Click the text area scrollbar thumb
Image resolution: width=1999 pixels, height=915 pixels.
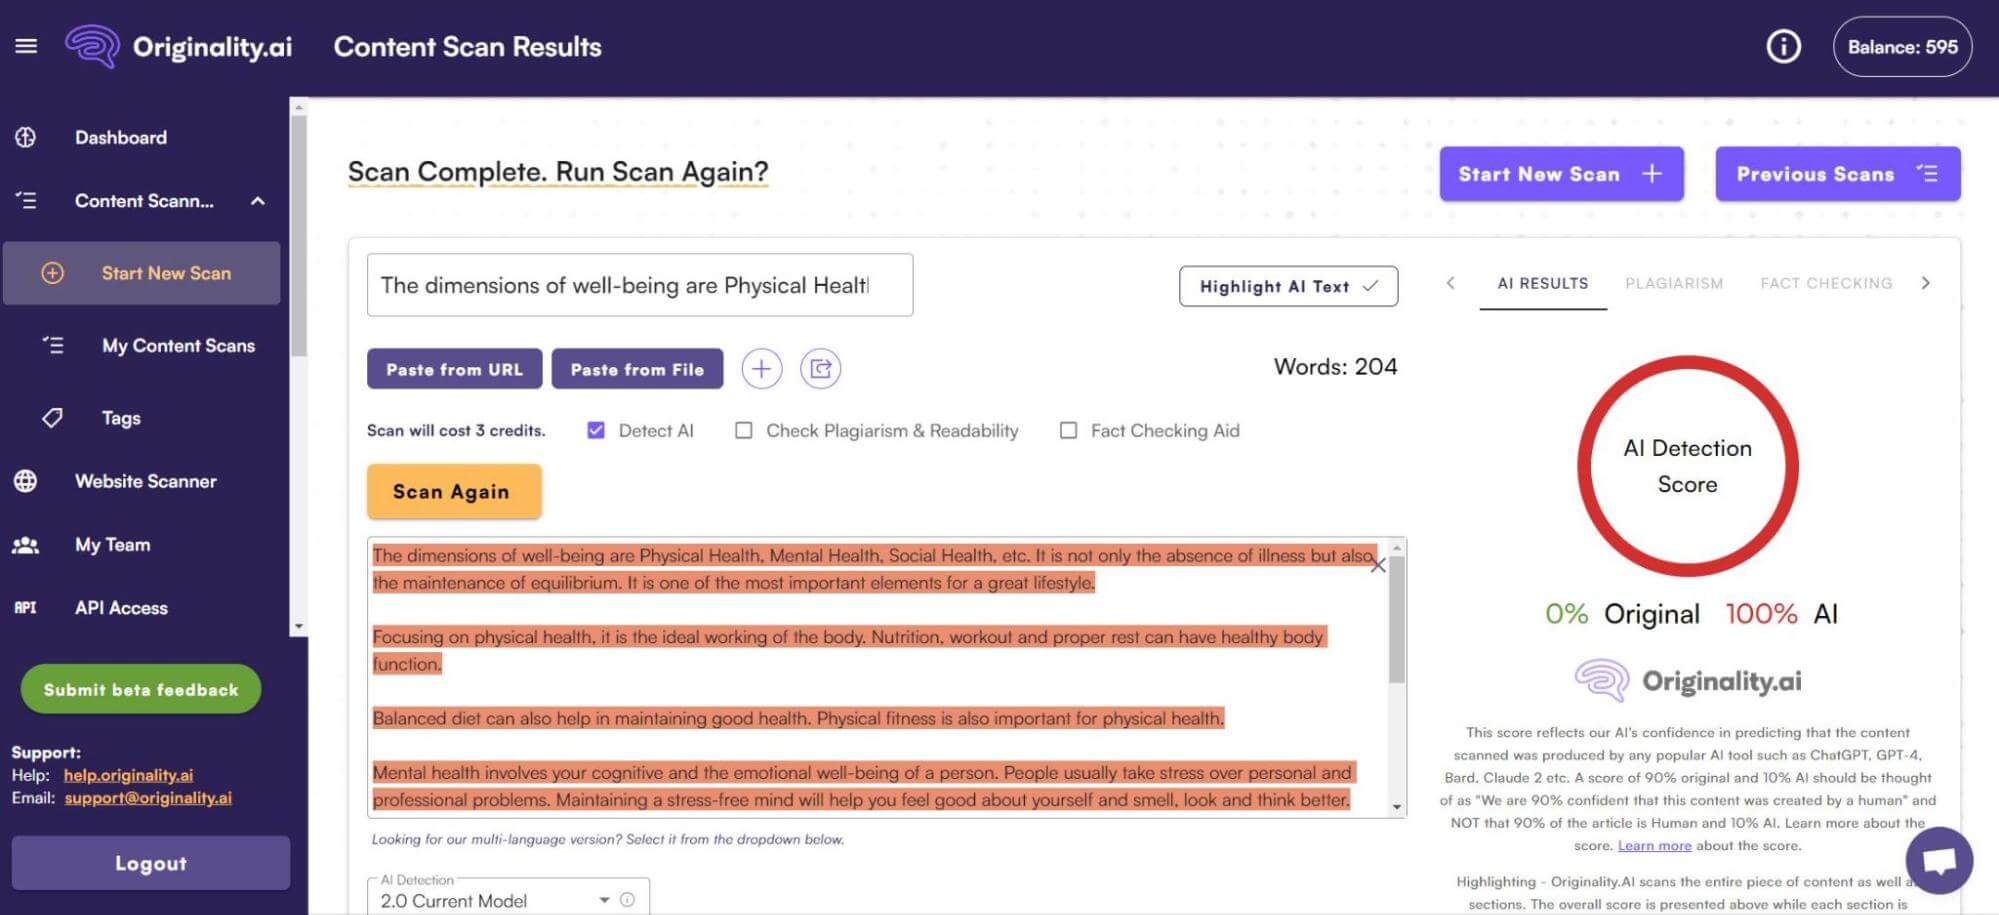coord(1397,620)
